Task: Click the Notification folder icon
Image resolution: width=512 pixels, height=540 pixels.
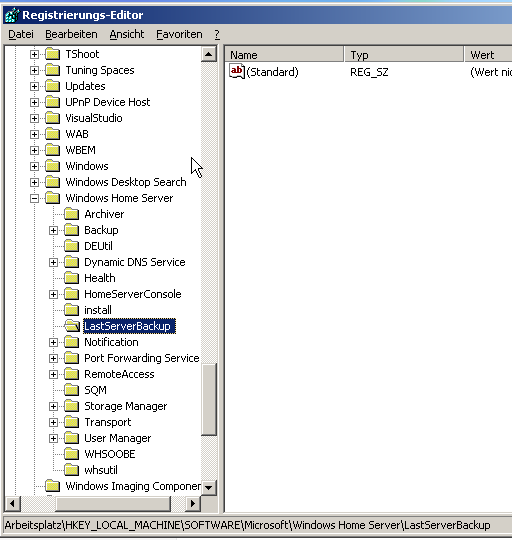Action: point(72,342)
